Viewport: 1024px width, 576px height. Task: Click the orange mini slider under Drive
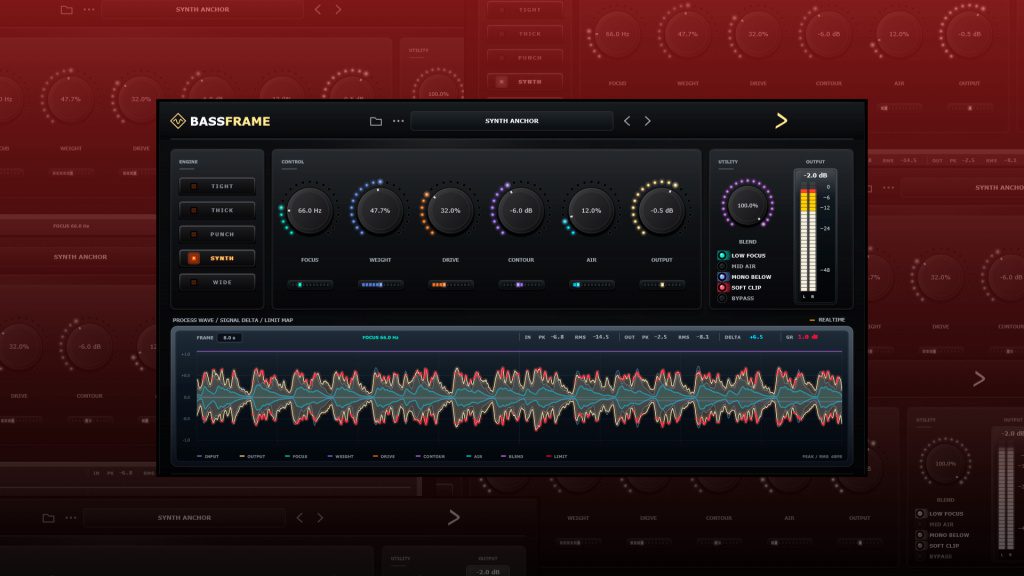pos(450,285)
